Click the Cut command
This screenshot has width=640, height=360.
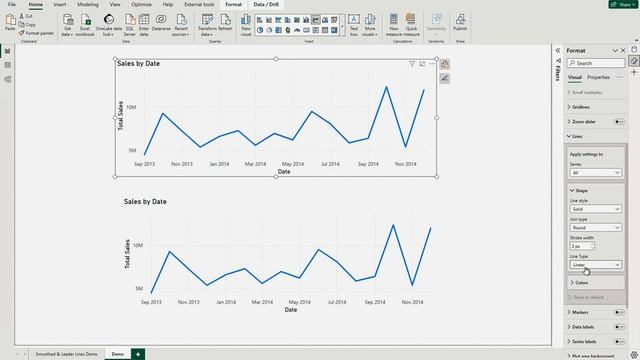pyautogui.click(x=26, y=16)
